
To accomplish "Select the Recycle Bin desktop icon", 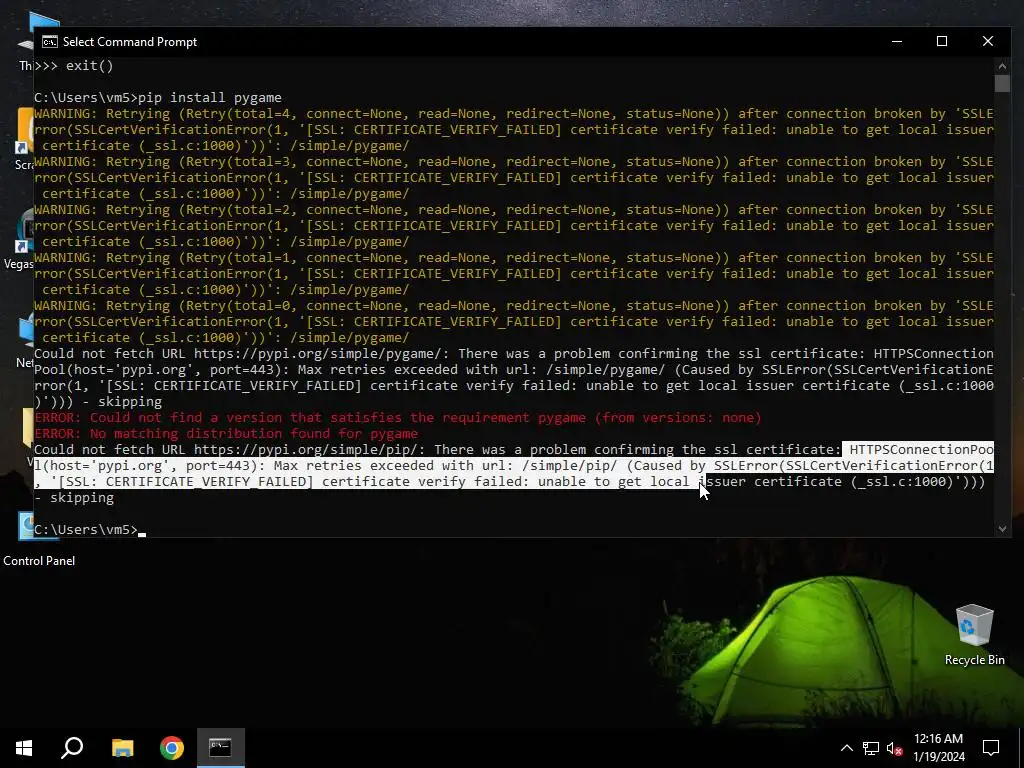I will pyautogui.click(x=974, y=635).
